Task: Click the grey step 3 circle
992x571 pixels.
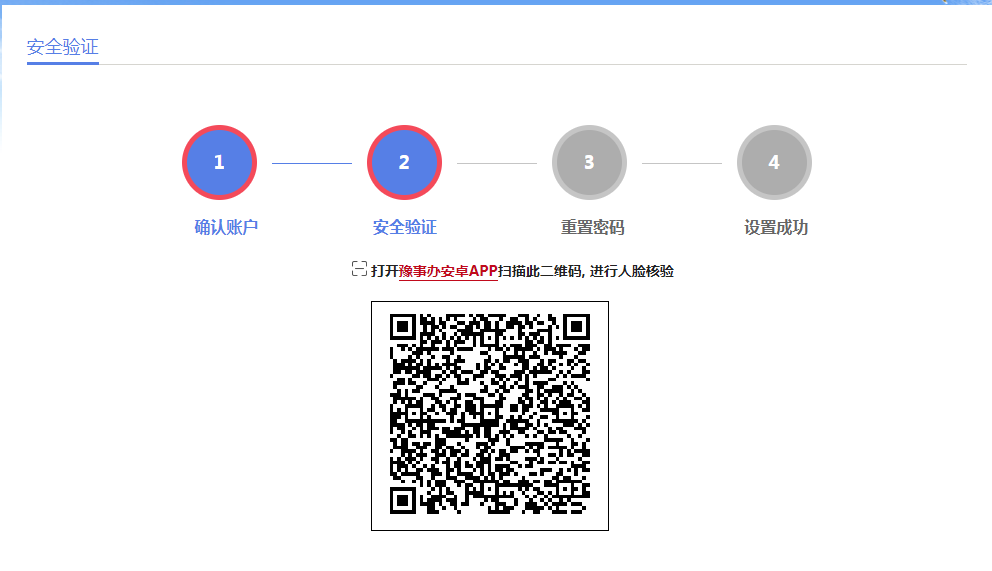Action: pyautogui.click(x=589, y=162)
